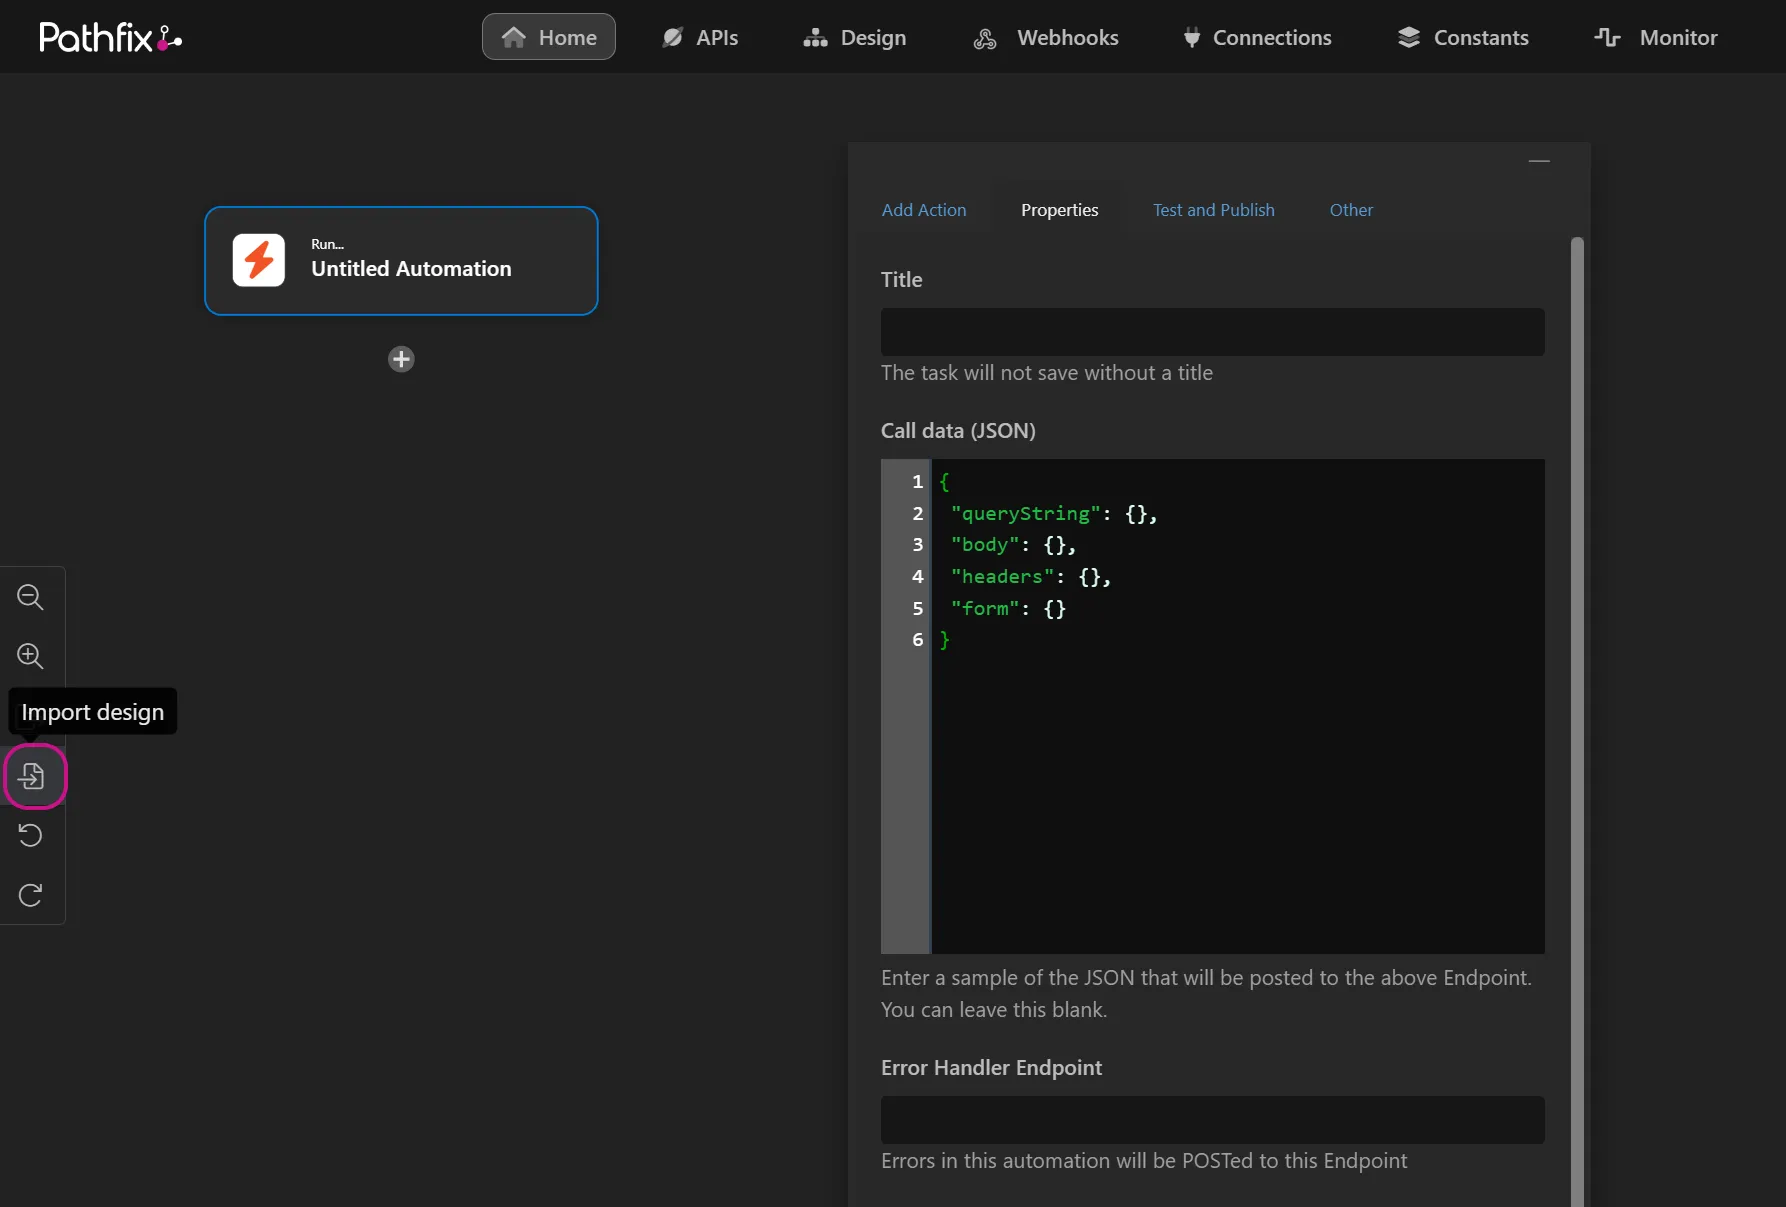Click the plus icon below Untitled Automation
Image resolution: width=1786 pixels, height=1207 pixels.
tap(401, 359)
